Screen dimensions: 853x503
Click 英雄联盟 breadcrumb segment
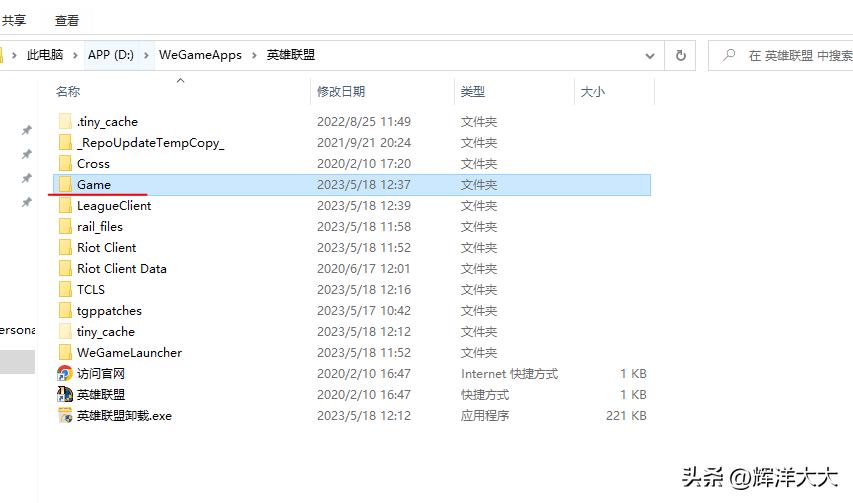click(291, 55)
